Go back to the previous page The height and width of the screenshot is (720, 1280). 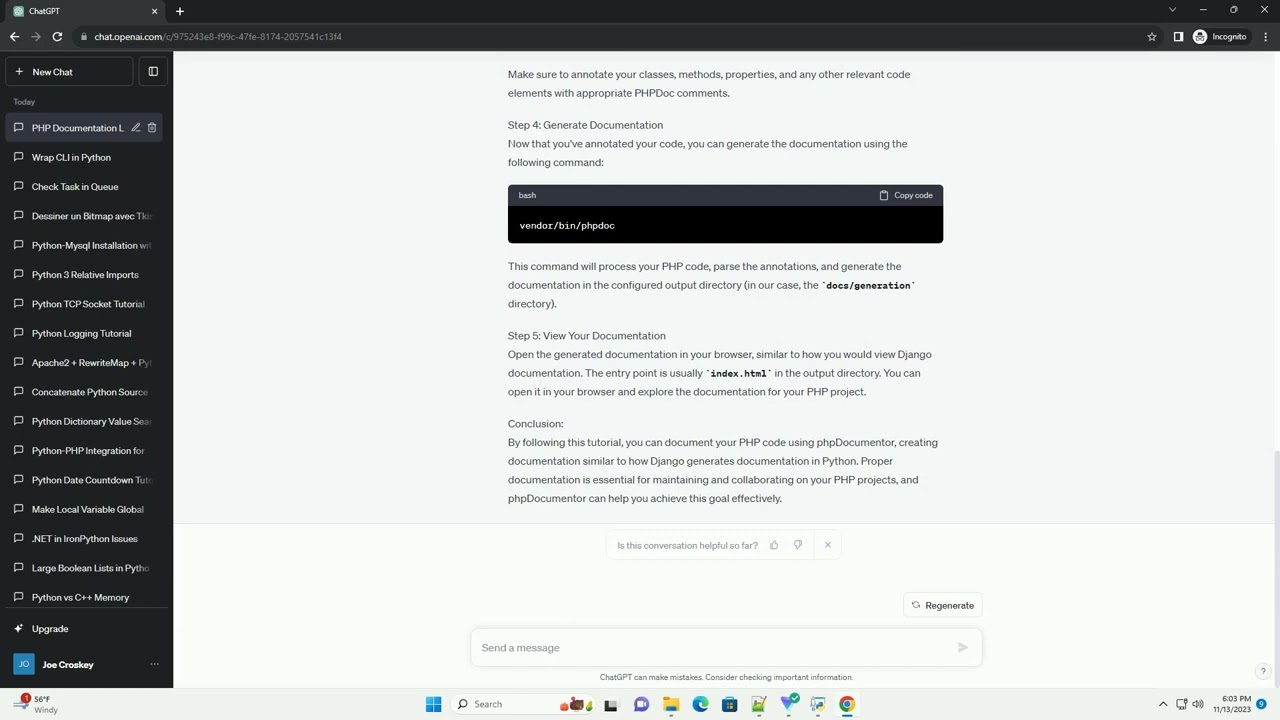14,37
